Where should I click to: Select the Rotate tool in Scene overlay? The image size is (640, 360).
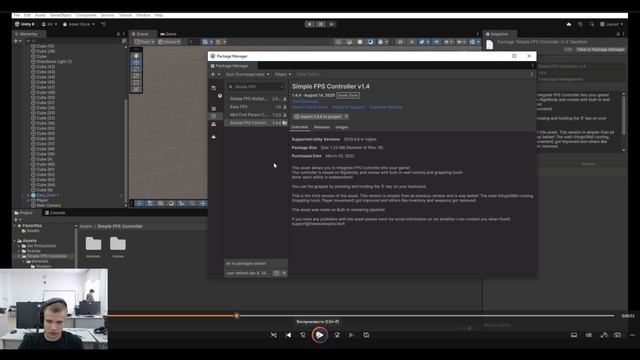click(x=136, y=69)
